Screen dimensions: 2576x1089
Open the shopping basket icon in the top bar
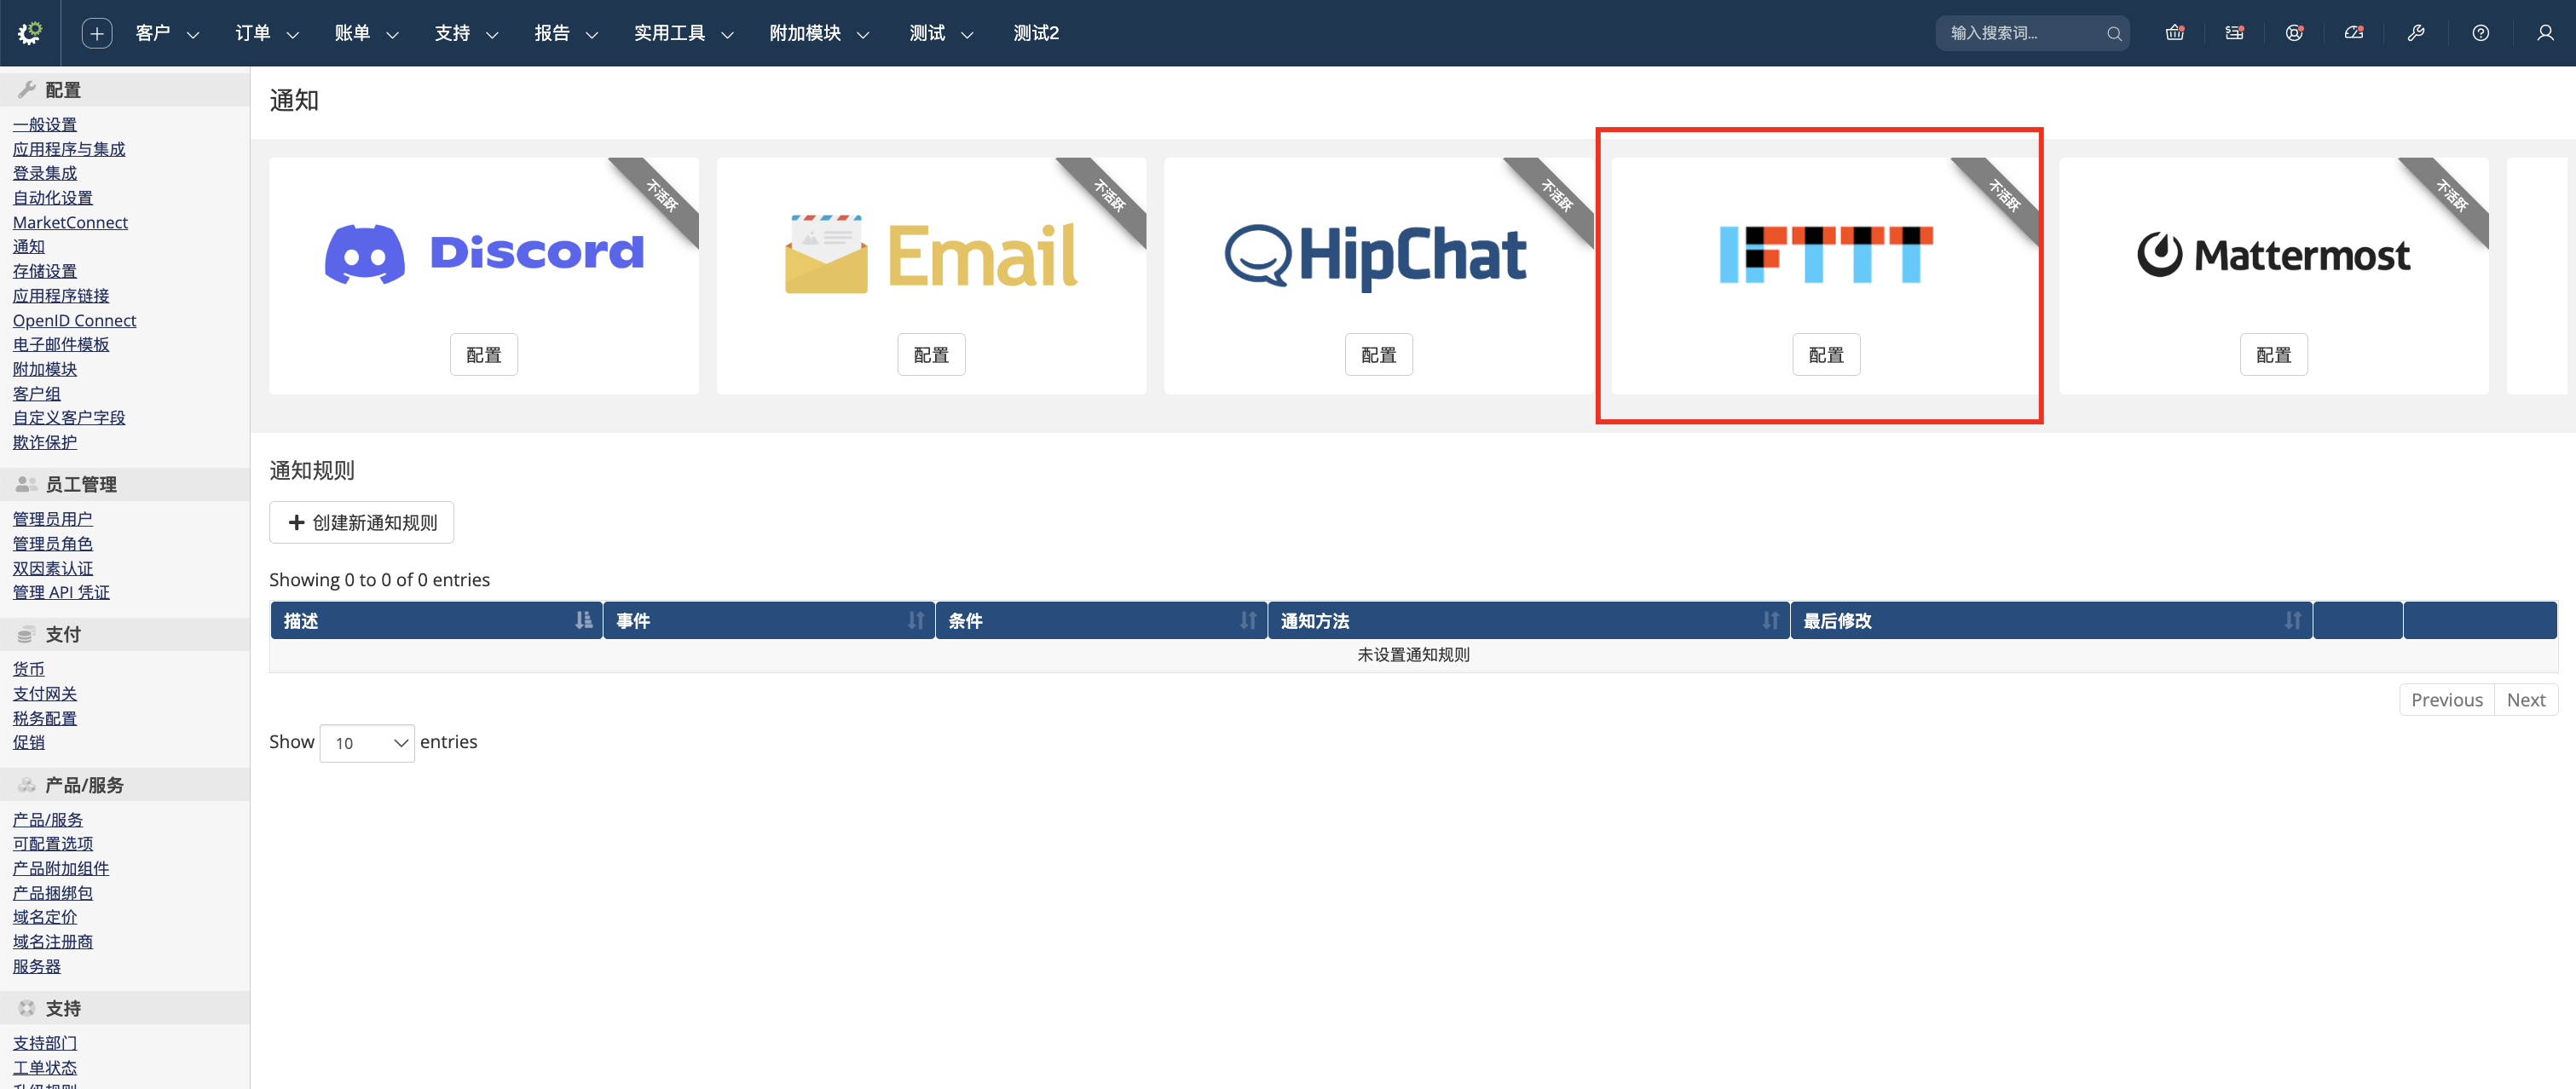point(2174,33)
